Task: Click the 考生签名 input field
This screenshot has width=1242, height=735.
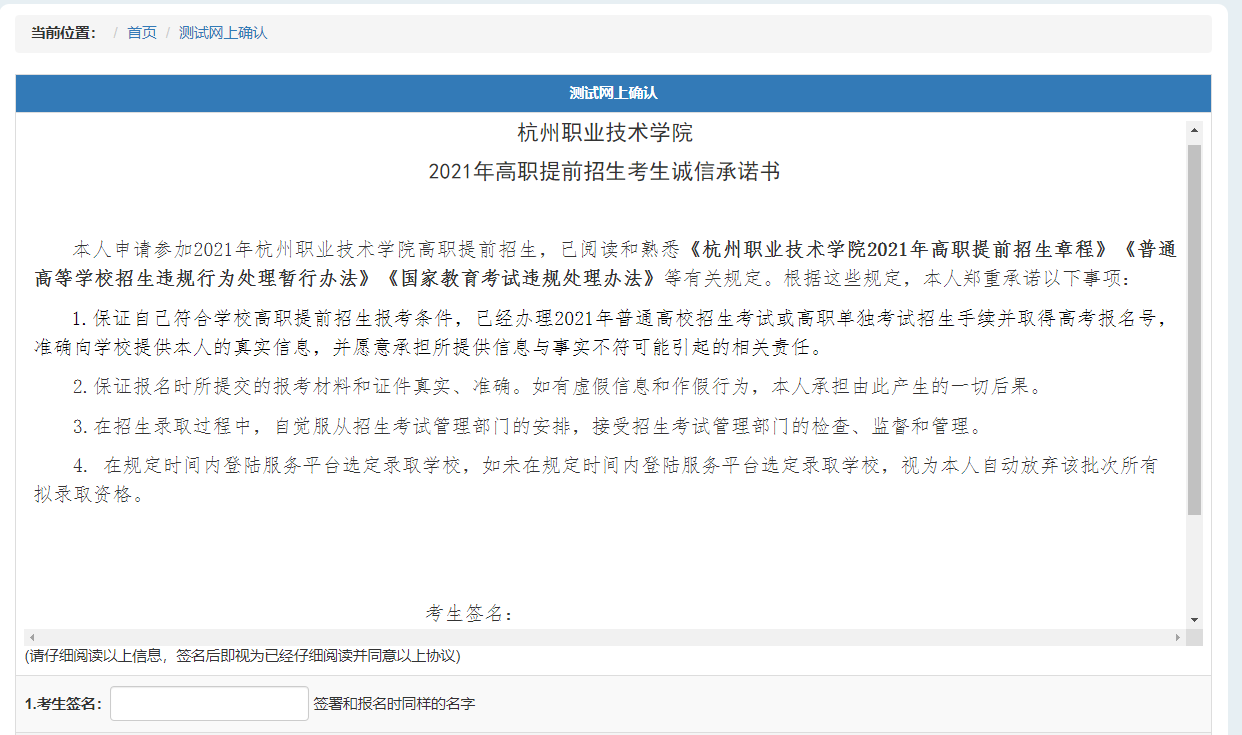Action: tap(209, 703)
